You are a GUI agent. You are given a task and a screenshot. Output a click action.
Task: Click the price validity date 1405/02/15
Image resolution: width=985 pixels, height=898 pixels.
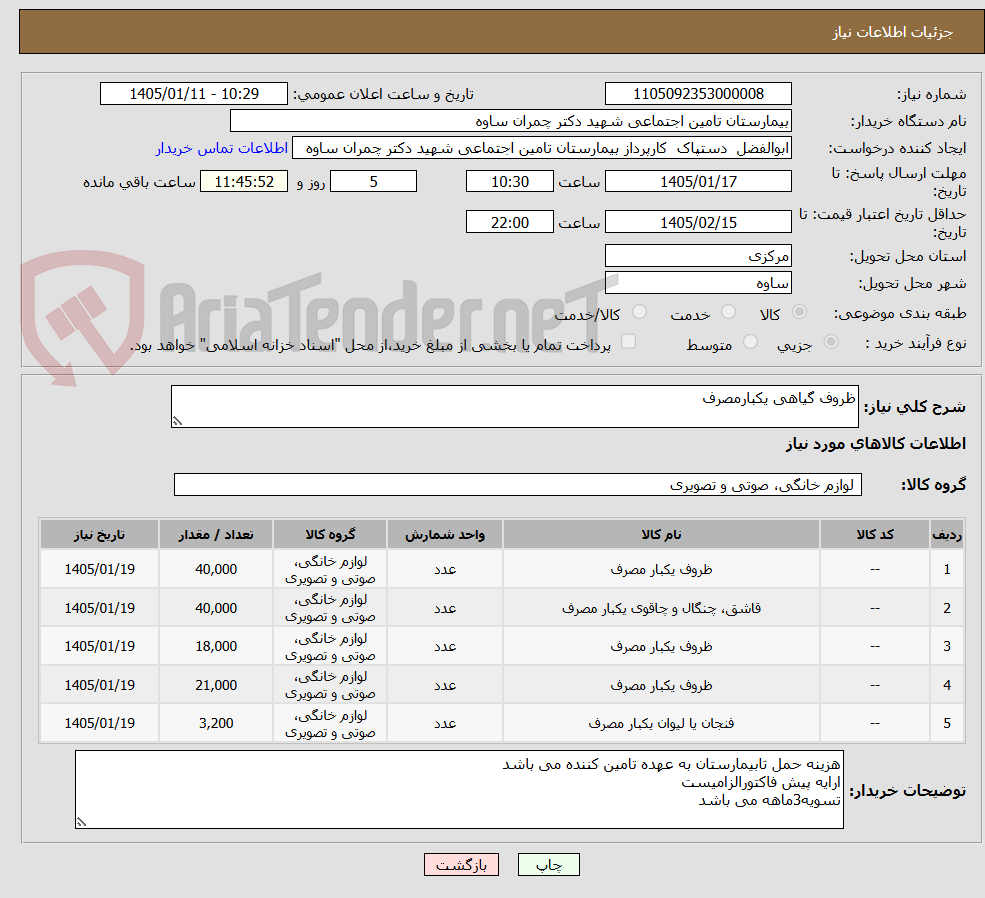(x=698, y=222)
